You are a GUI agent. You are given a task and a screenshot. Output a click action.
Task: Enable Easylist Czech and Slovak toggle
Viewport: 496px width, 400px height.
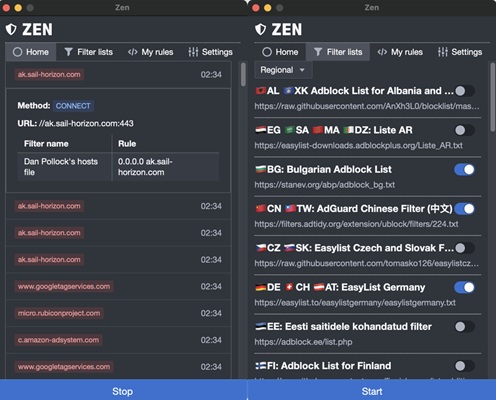click(464, 248)
